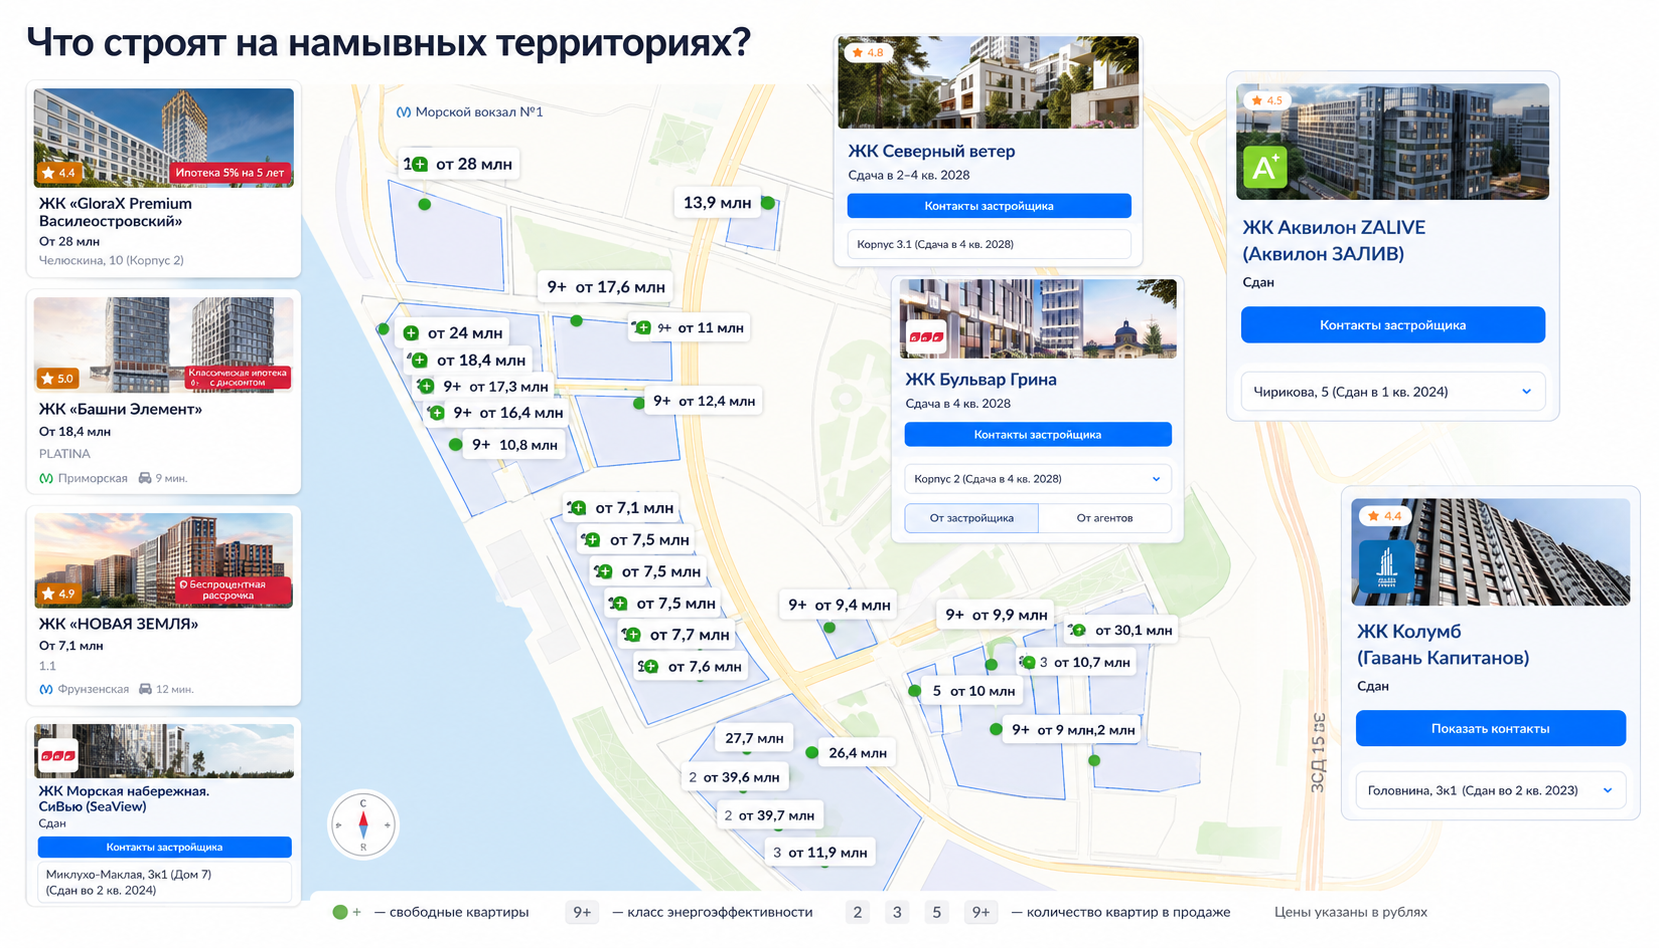Click the 5.0 star rating badge on Башни Элемент

coord(57,379)
